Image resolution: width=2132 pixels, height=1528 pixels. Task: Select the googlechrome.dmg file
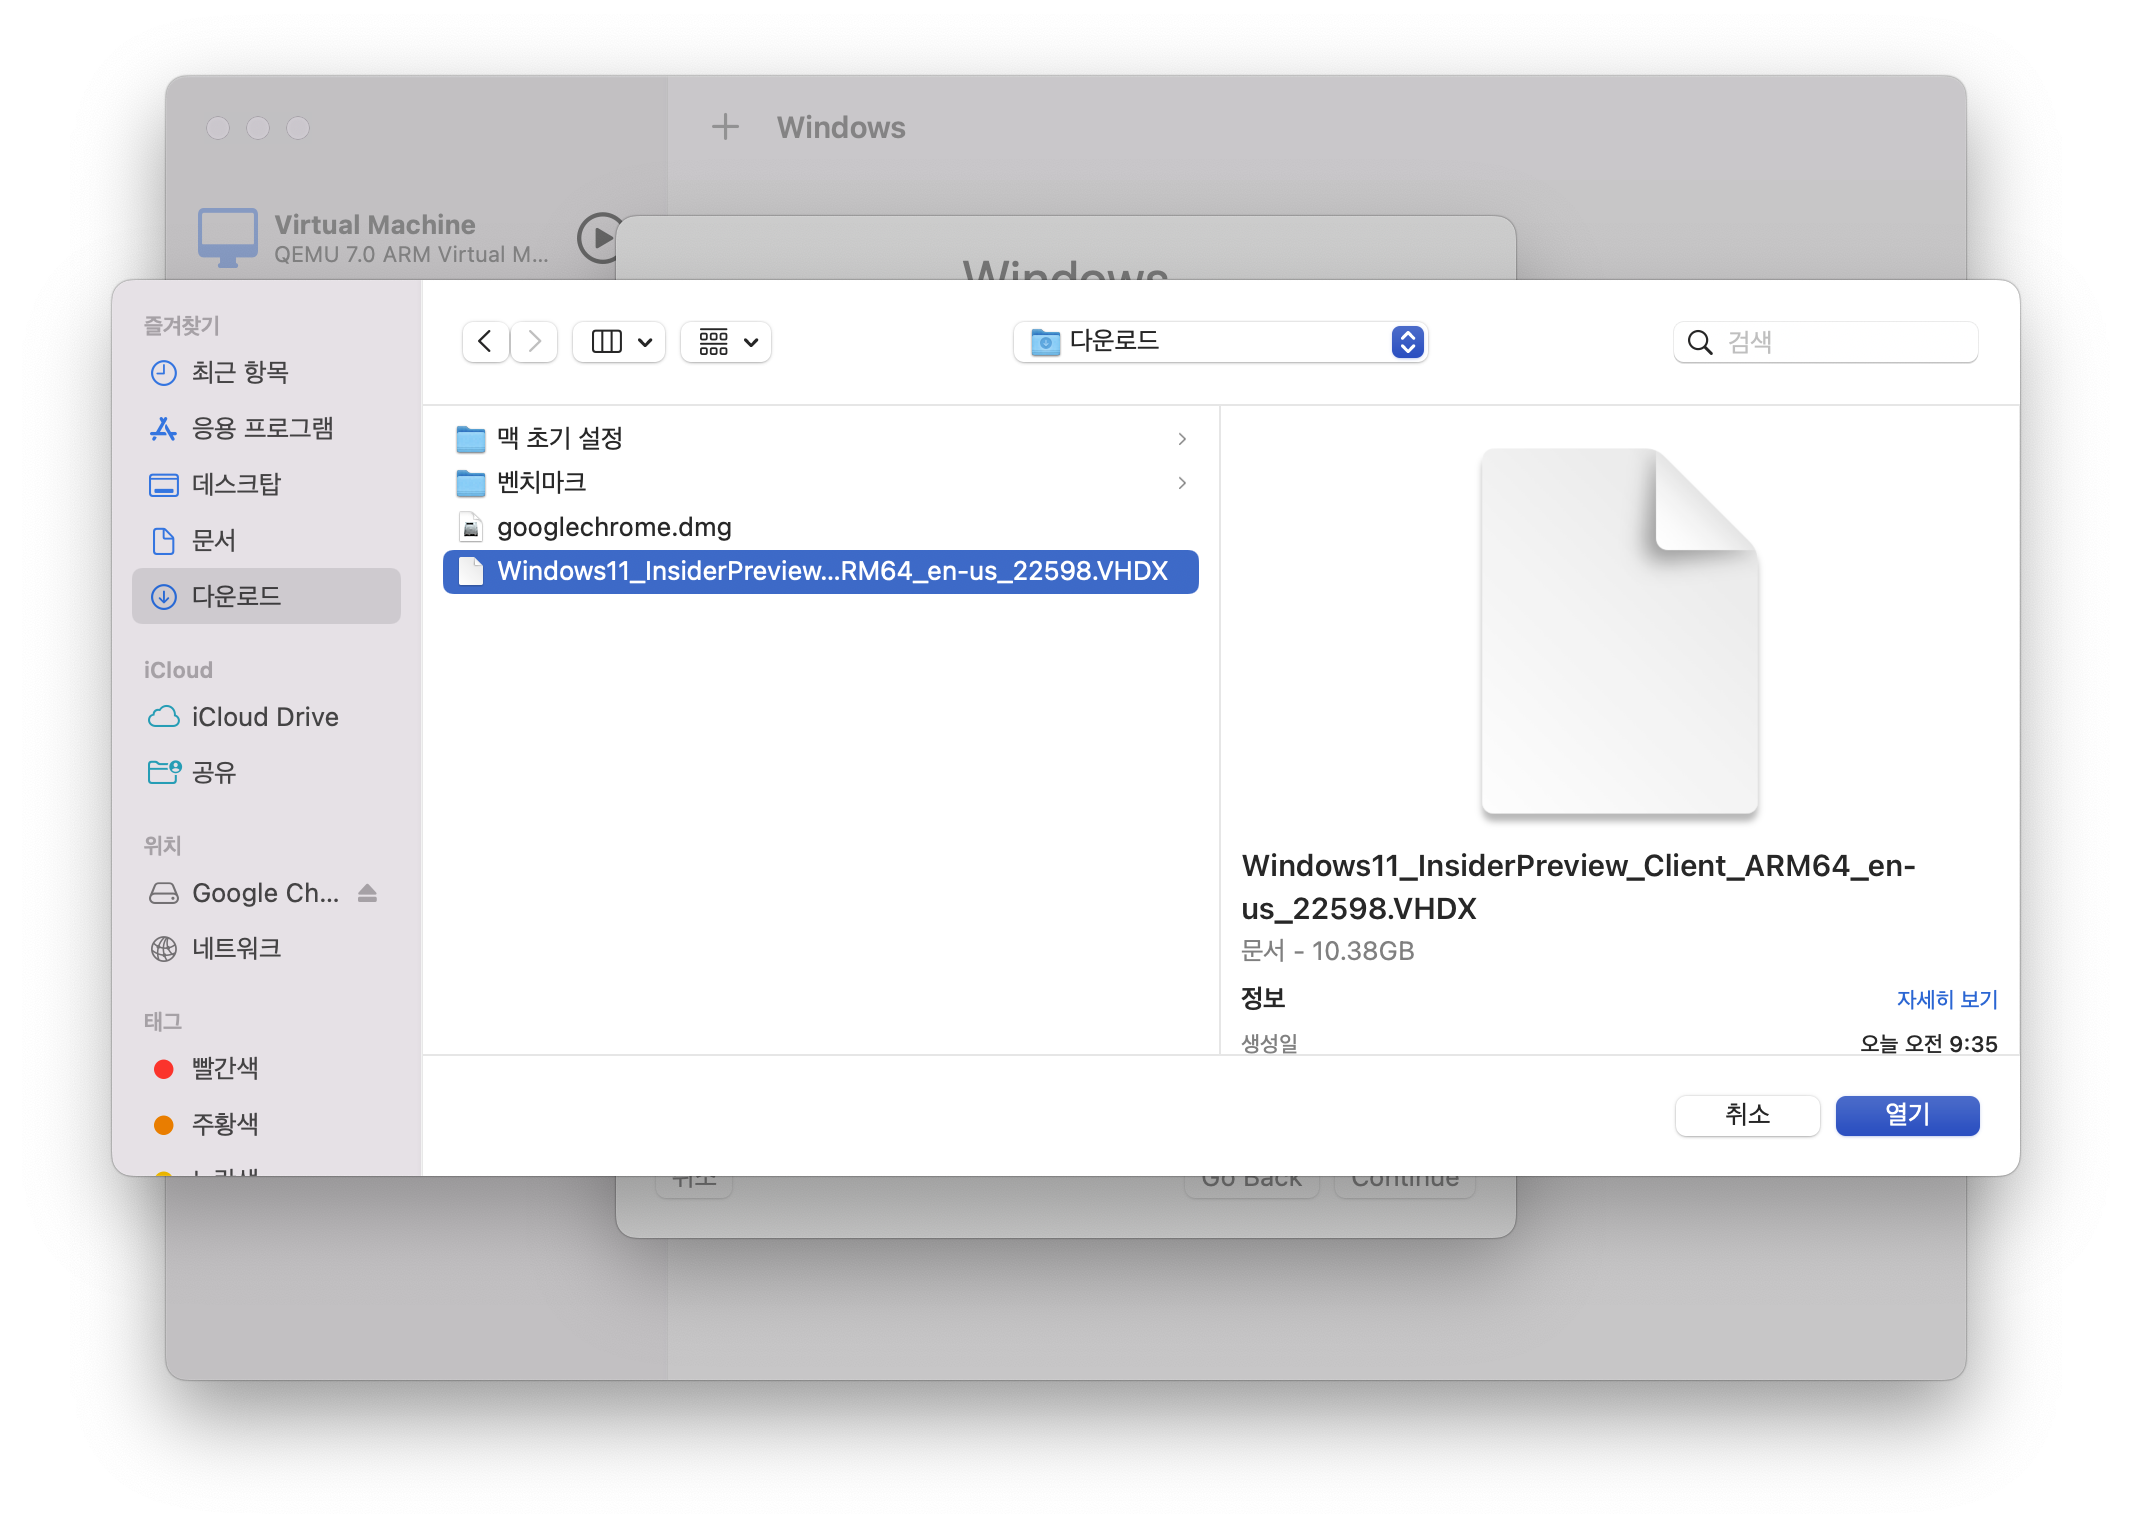click(614, 527)
